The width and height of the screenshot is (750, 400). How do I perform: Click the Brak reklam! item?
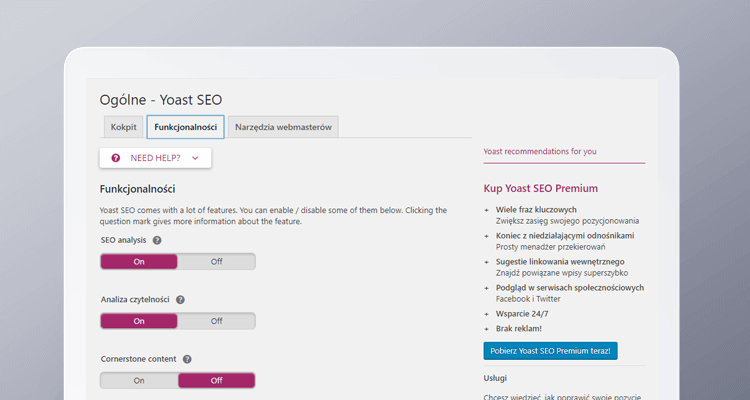pos(519,329)
